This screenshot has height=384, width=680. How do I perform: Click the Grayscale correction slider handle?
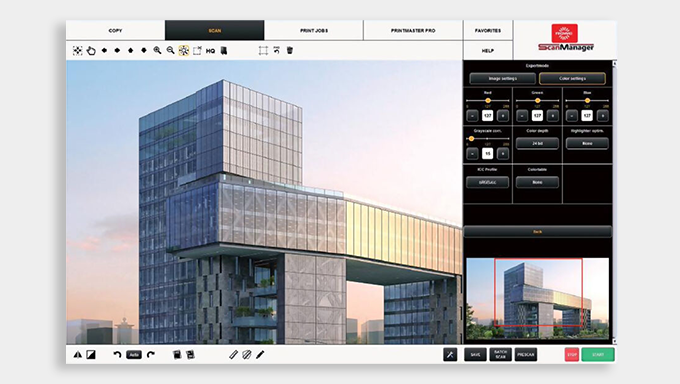pyautogui.click(x=471, y=139)
